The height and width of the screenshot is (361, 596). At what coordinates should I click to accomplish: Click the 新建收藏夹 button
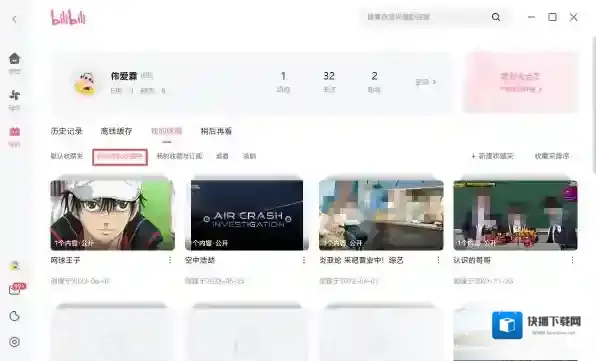point(493,156)
